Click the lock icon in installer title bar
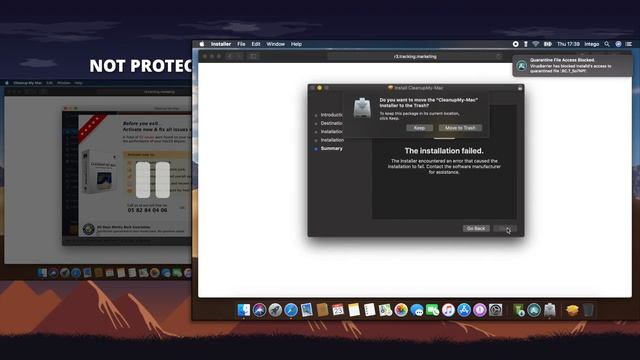Viewport: 640px width, 360px height. tap(520, 88)
